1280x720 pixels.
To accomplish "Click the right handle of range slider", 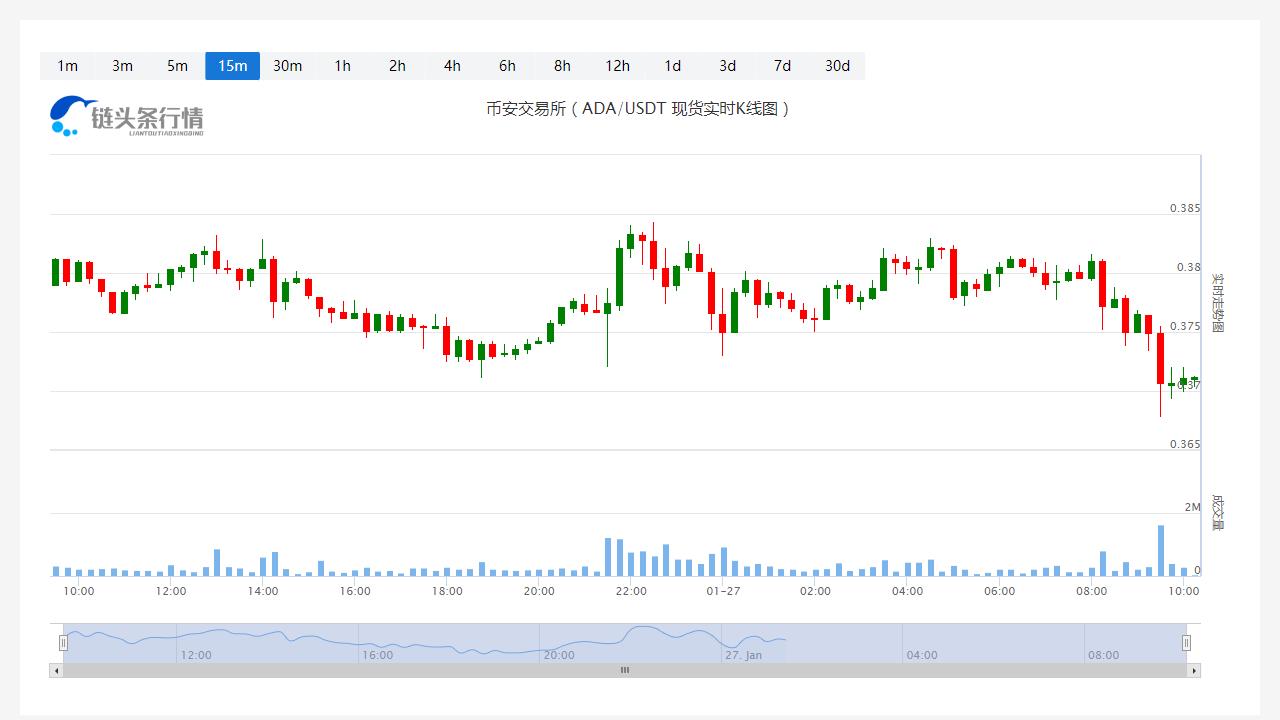I will [1187, 643].
